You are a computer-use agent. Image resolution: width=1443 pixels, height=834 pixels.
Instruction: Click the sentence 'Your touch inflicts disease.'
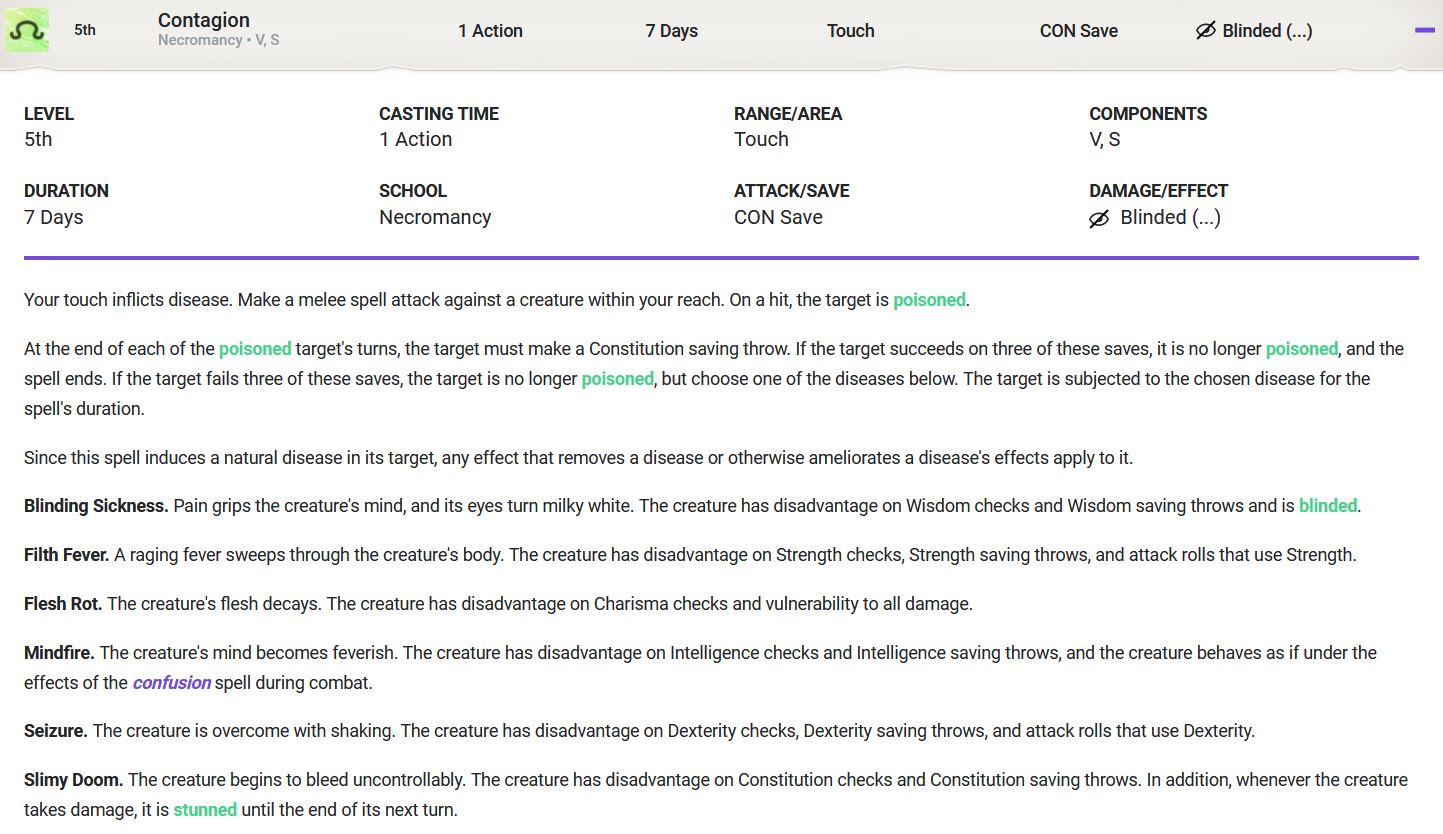coord(126,300)
